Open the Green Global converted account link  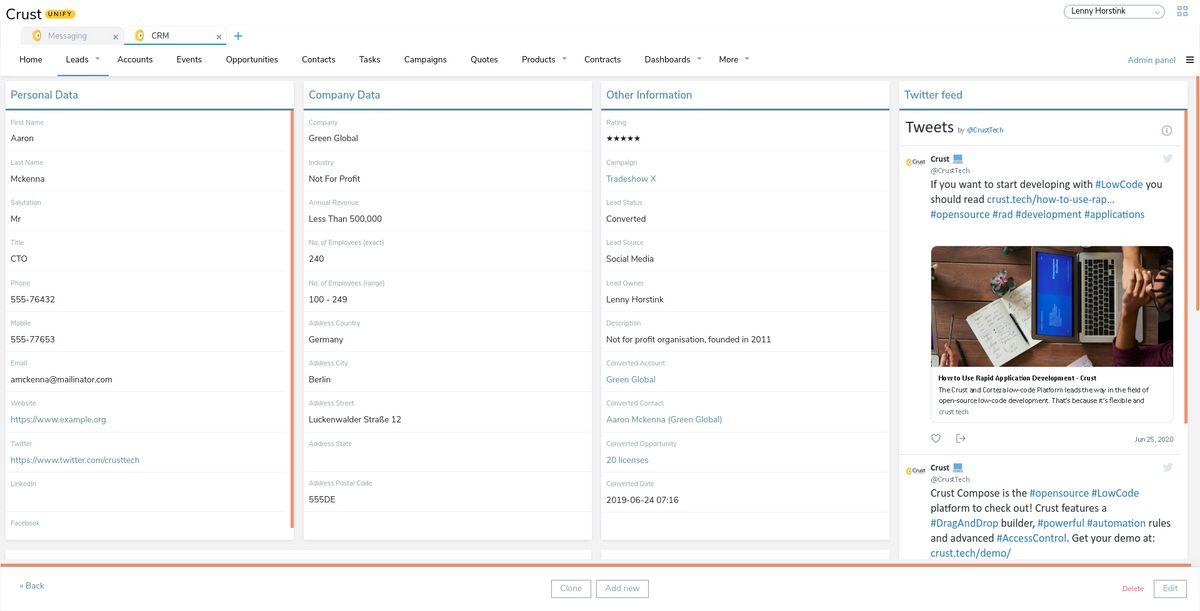click(x=631, y=379)
